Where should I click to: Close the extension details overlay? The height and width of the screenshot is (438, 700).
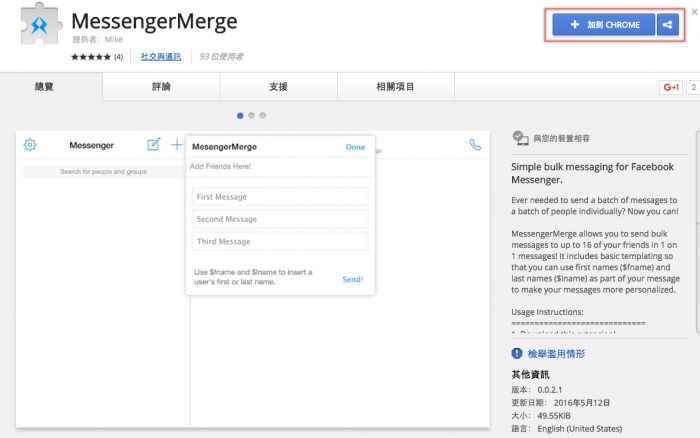coord(694,12)
